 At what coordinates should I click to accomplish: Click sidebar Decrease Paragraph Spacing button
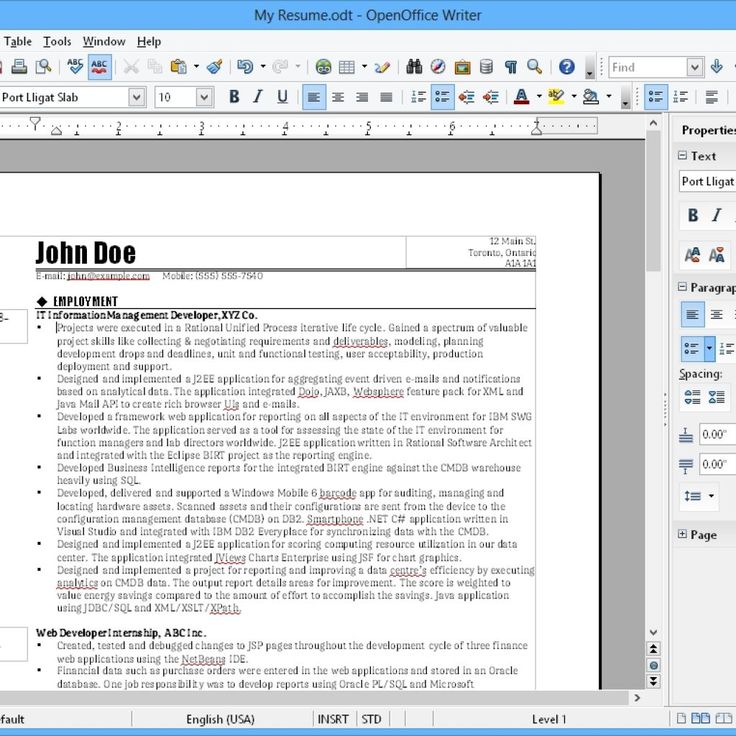716,397
